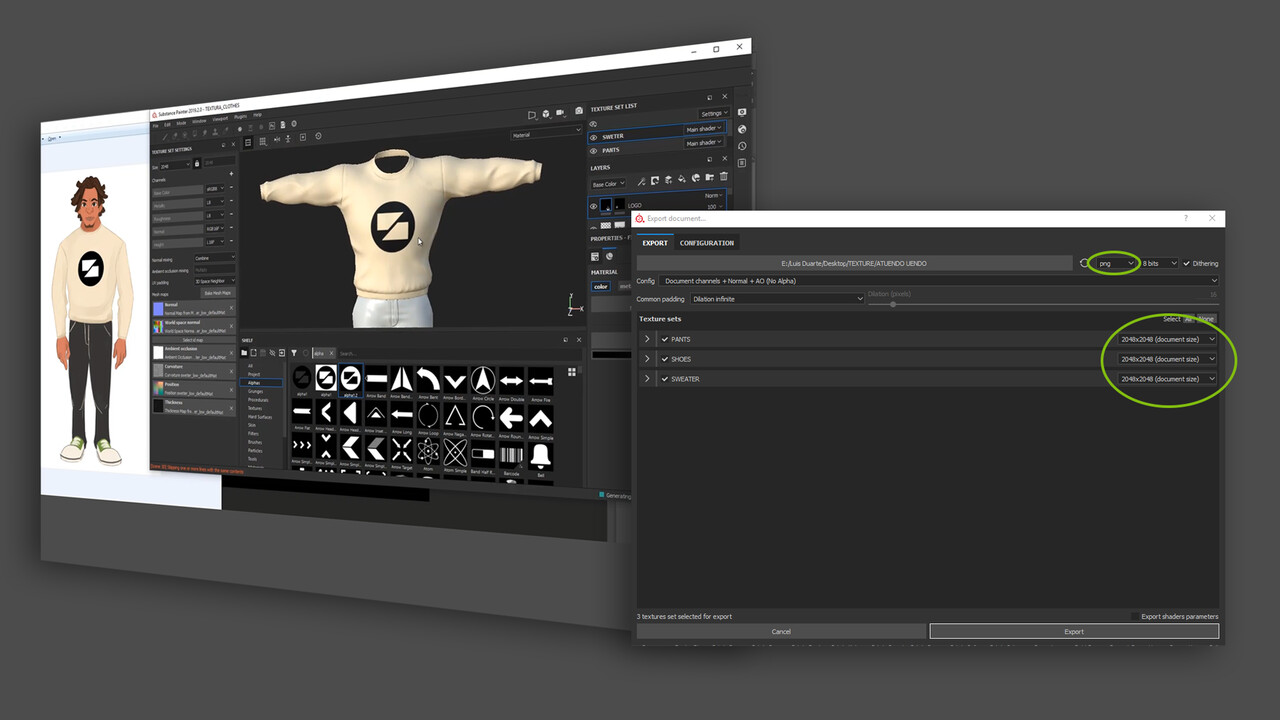Click the color channel chip under MATERIAL

tap(600, 287)
